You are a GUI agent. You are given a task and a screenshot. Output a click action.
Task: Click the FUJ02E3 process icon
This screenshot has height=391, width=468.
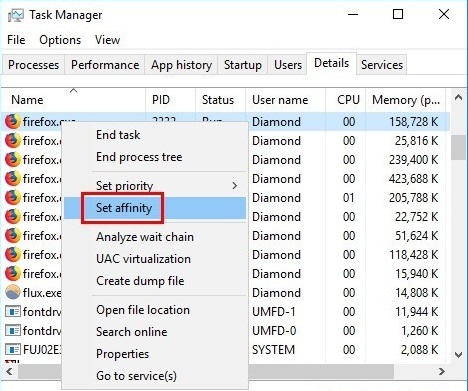tap(13, 350)
